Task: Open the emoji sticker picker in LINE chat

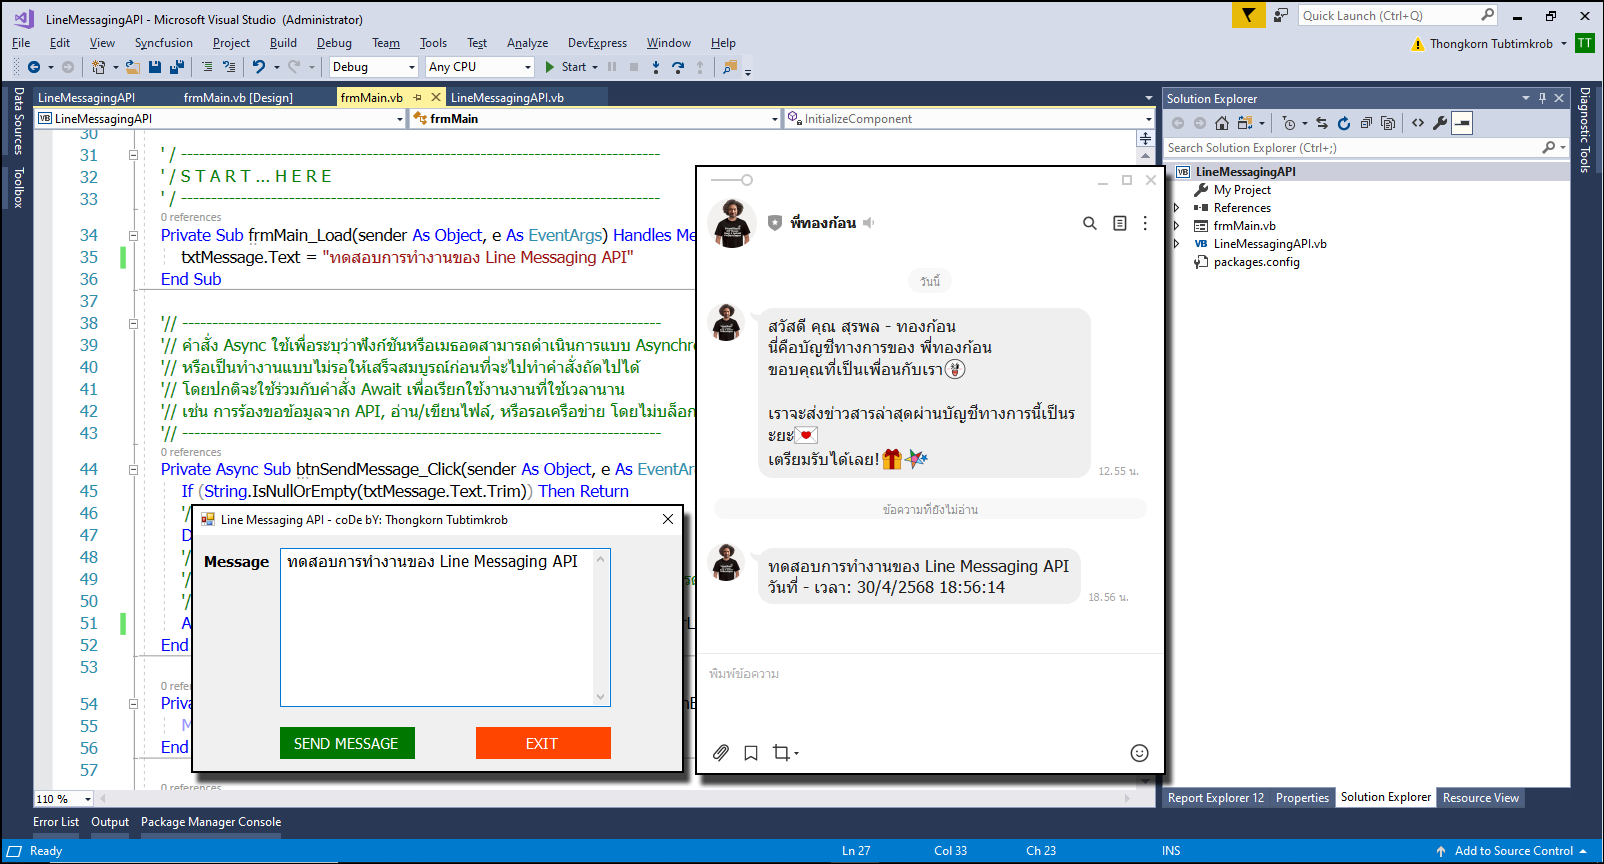Action: click(1139, 753)
